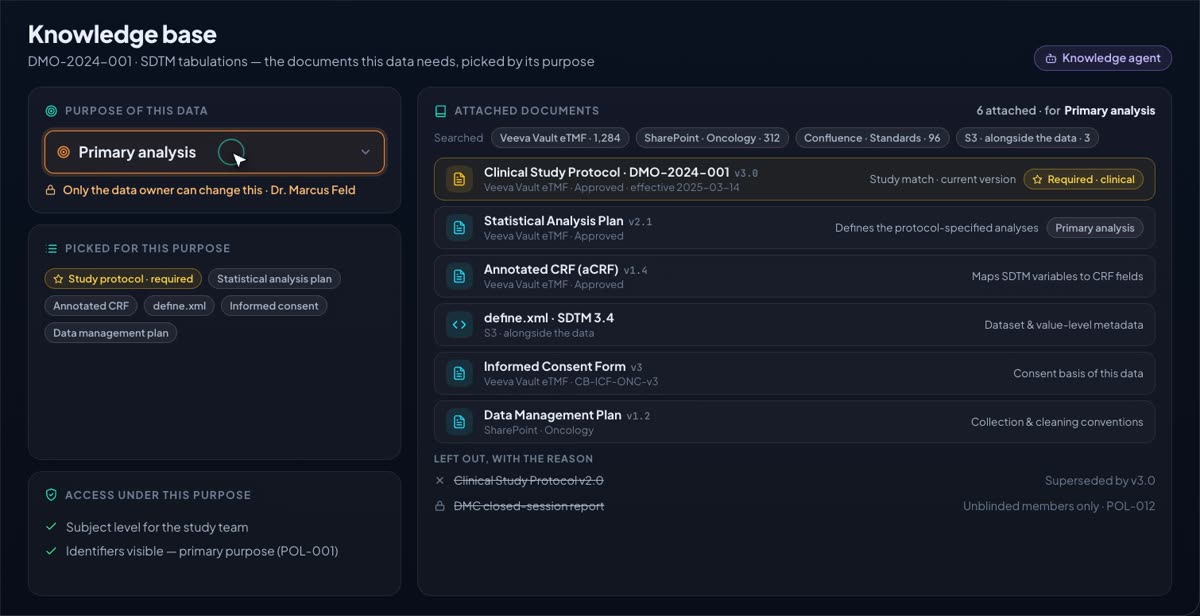Click the Superseded by v3.0 reason text
The height and width of the screenshot is (616, 1200).
(1100, 481)
